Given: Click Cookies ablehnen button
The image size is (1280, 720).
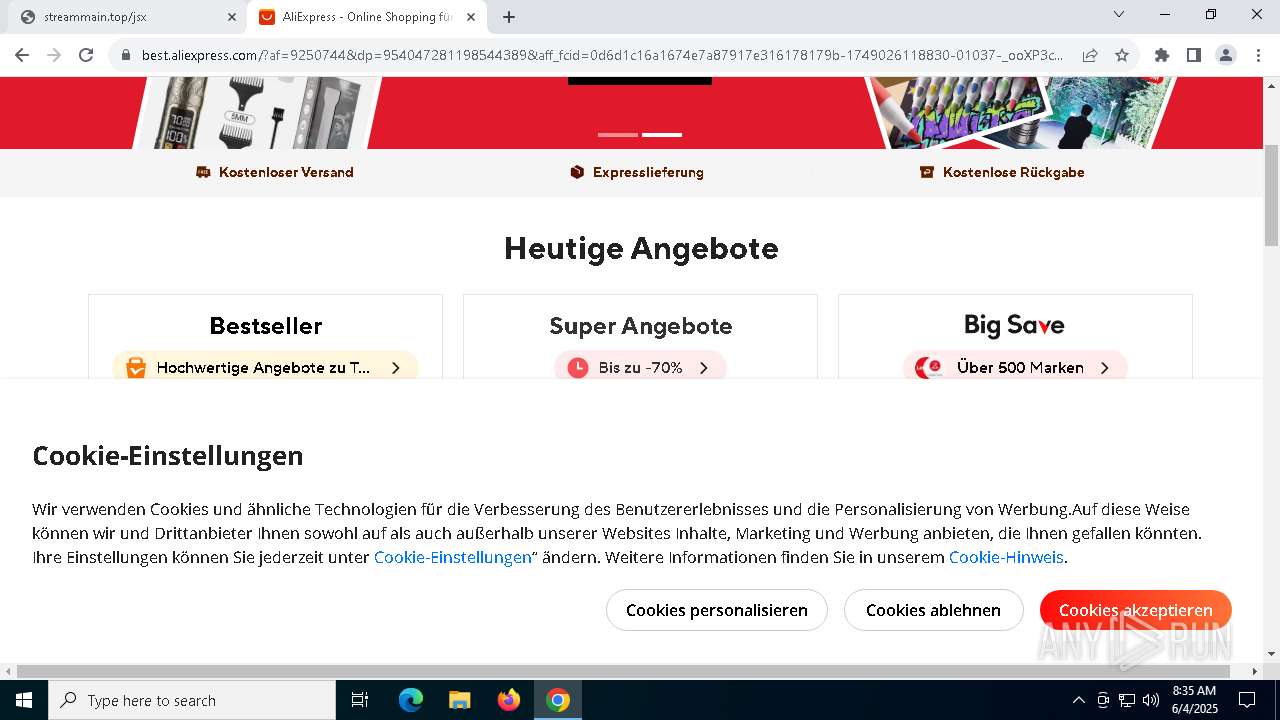Looking at the screenshot, I should (933, 610).
